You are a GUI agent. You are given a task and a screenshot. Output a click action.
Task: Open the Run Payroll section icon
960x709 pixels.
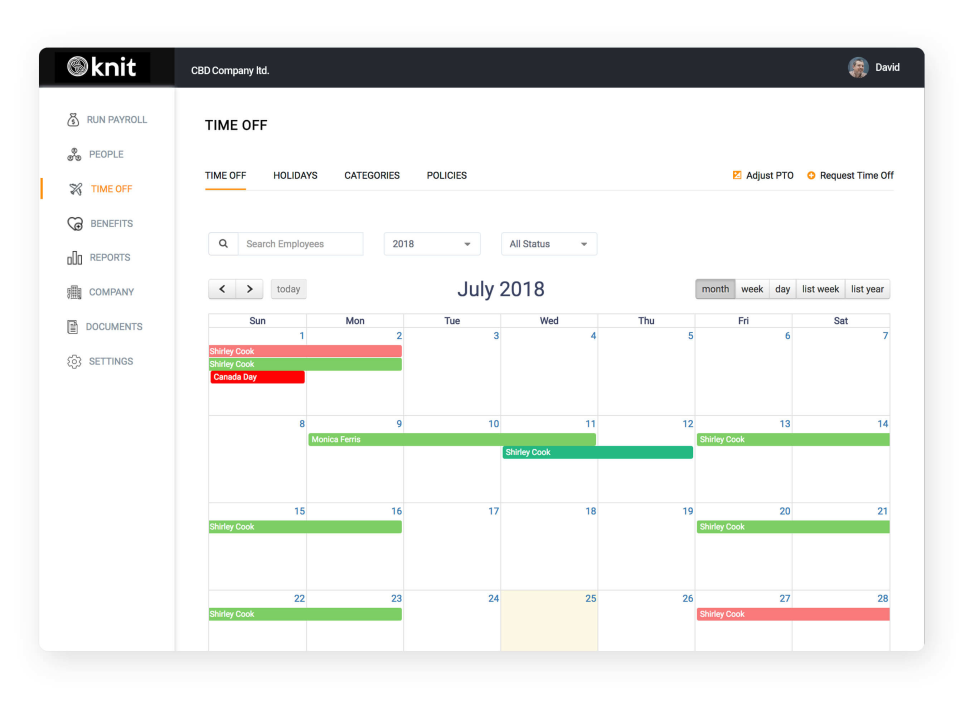tap(74, 119)
